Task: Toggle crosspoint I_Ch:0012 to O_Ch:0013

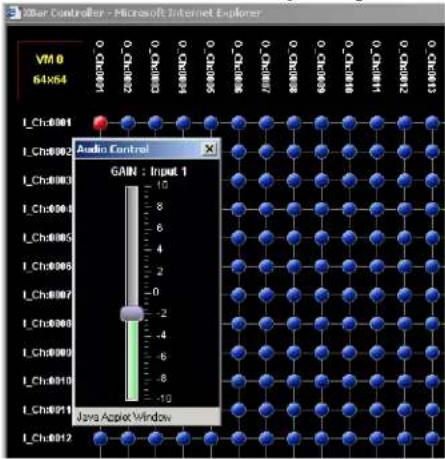Action: point(433,438)
